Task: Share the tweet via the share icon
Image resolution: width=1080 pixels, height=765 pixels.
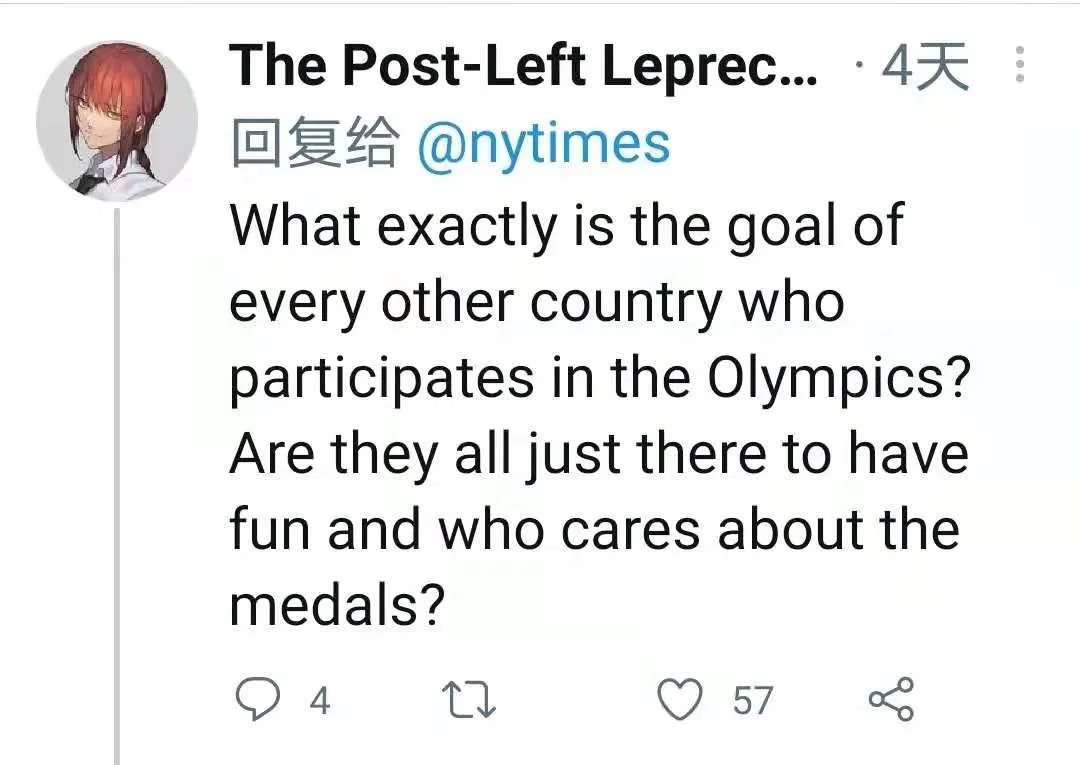Action: [891, 698]
